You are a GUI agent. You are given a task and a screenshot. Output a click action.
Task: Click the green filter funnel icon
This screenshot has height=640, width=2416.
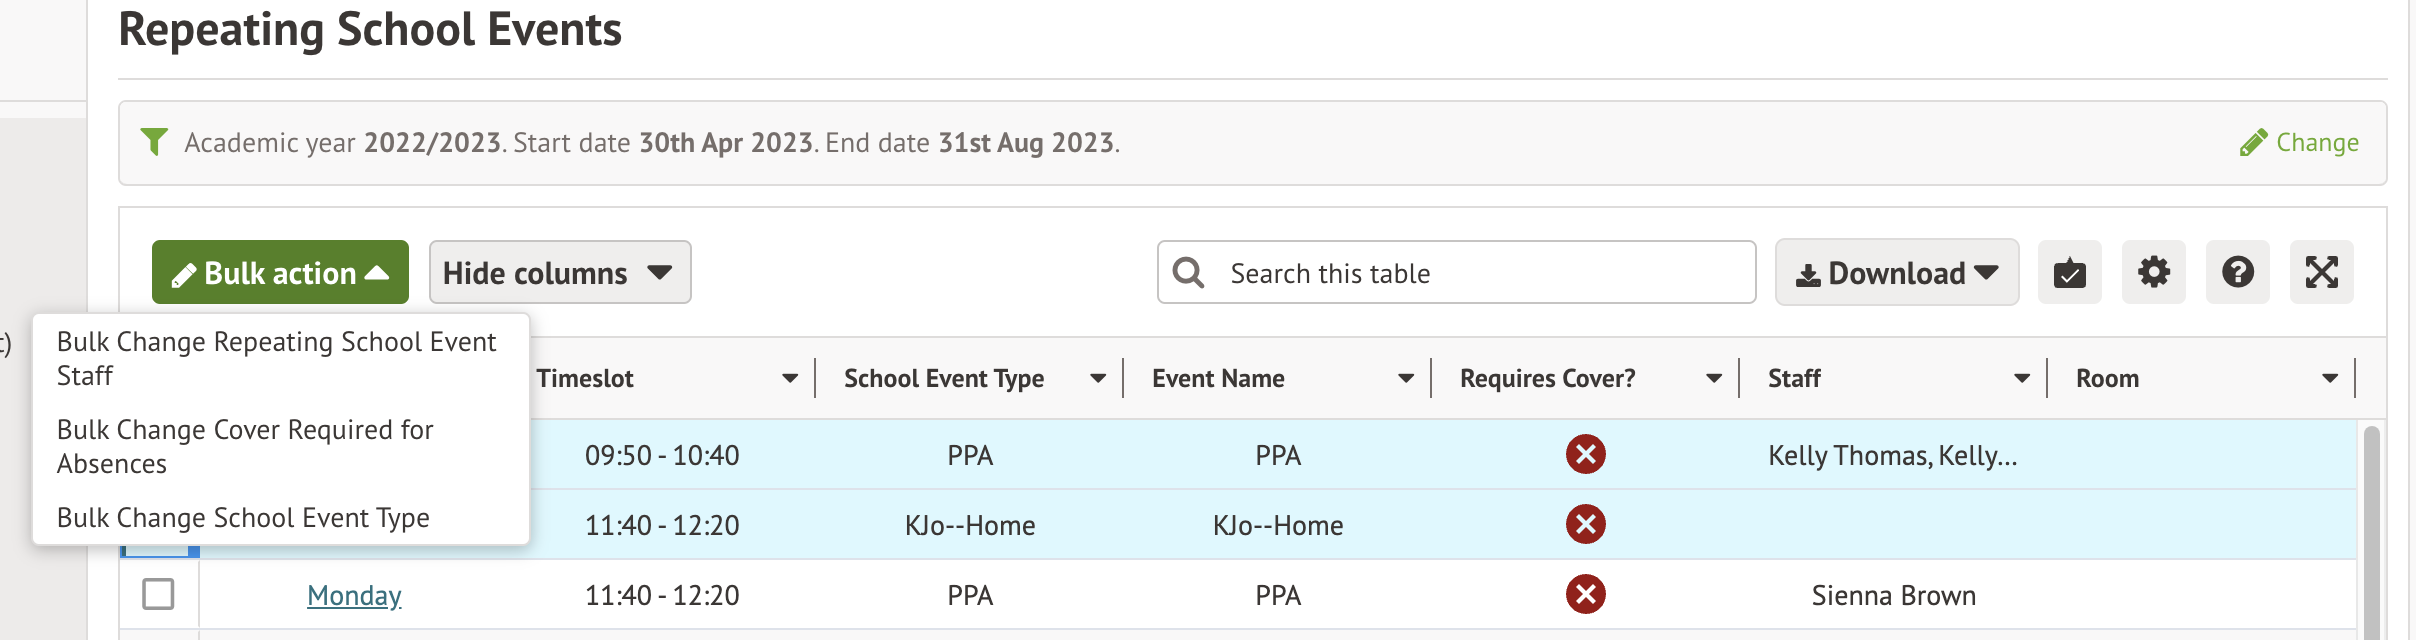154,142
